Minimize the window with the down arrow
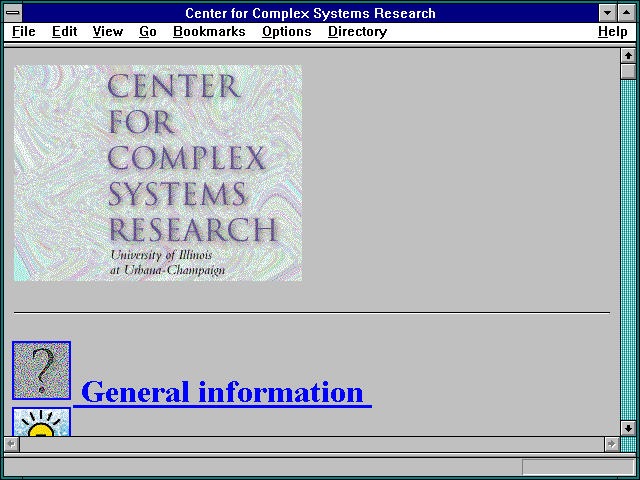 point(607,13)
